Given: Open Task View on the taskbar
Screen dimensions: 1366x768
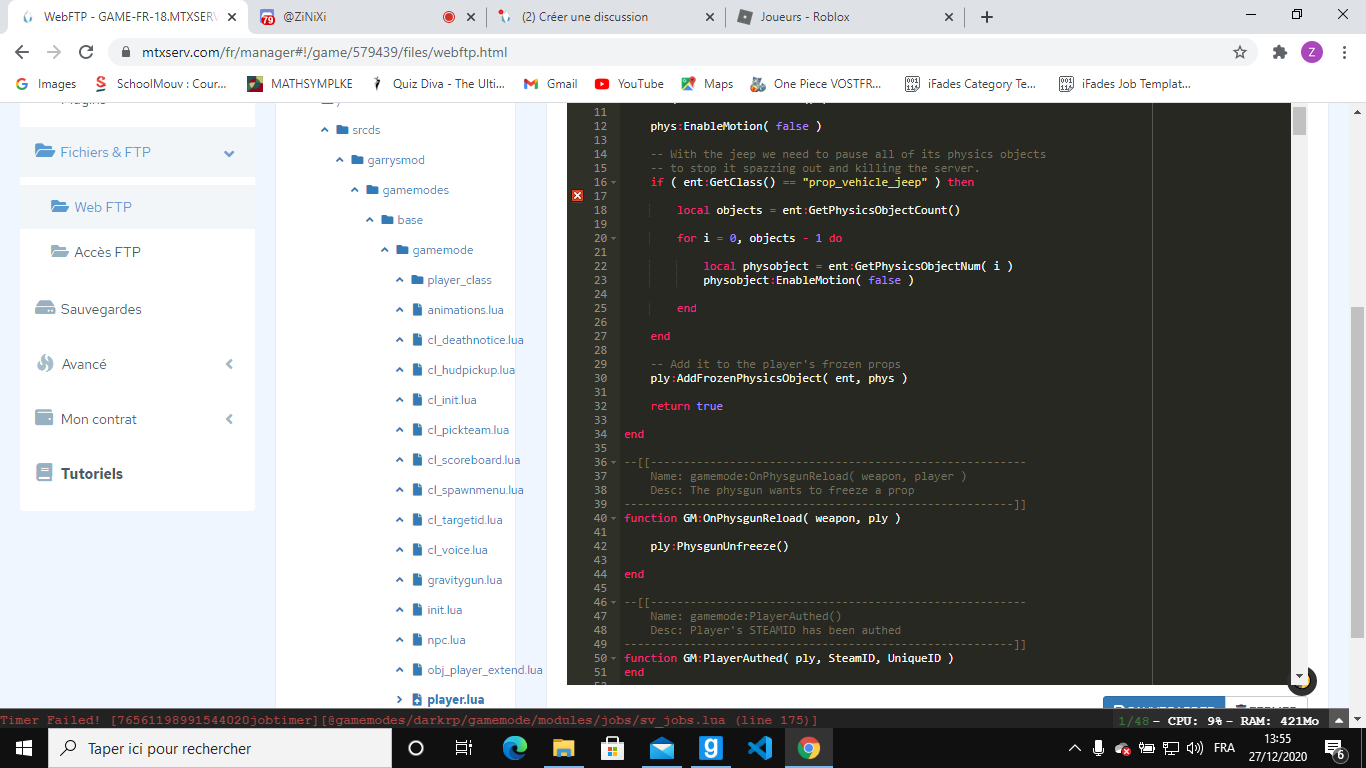Looking at the screenshot, I should click(464, 748).
